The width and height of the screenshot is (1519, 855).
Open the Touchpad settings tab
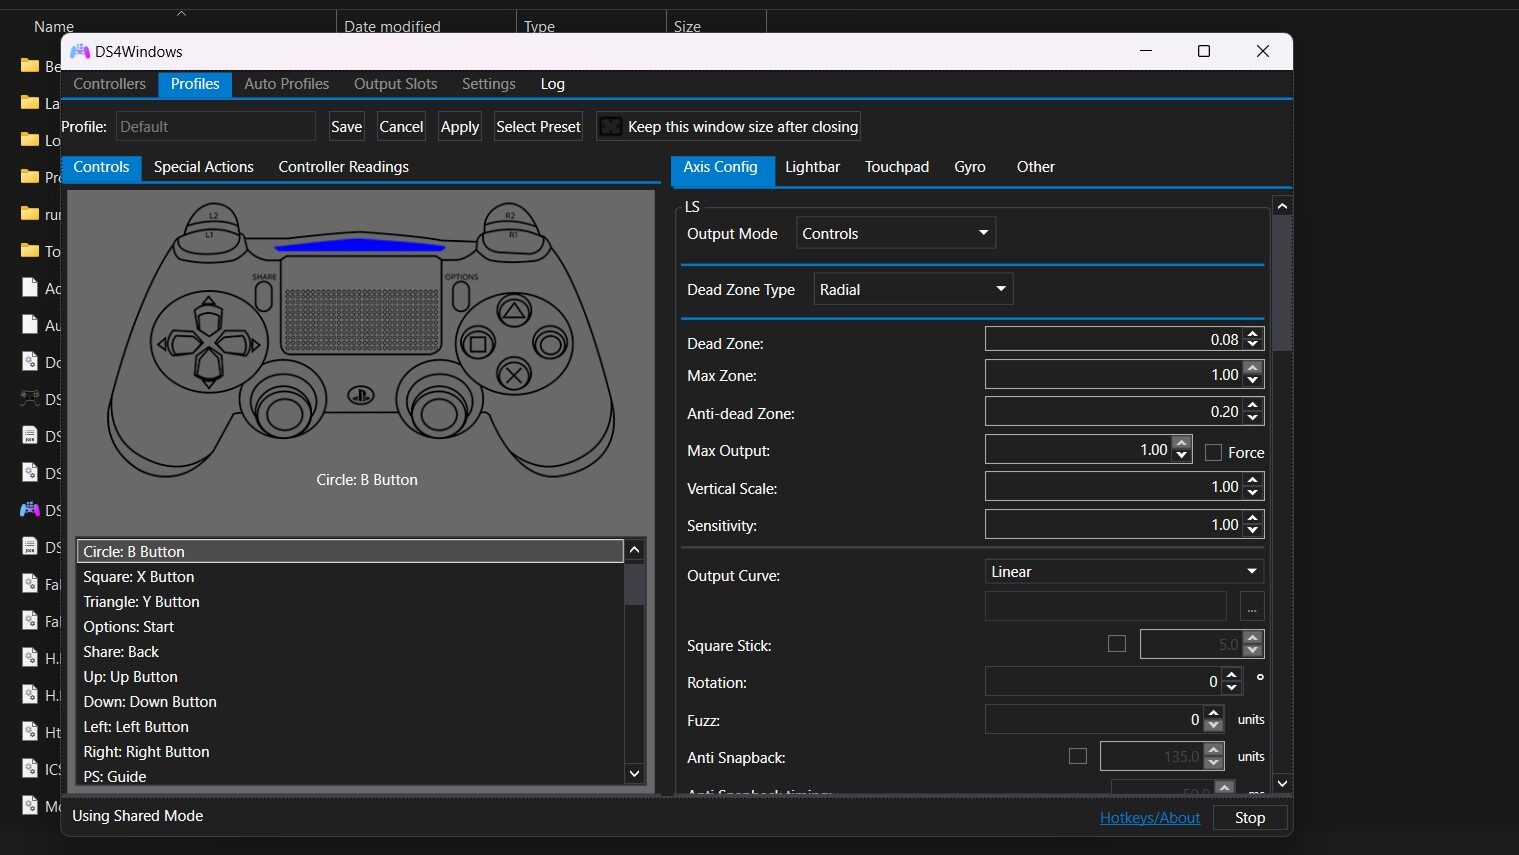(897, 167)
